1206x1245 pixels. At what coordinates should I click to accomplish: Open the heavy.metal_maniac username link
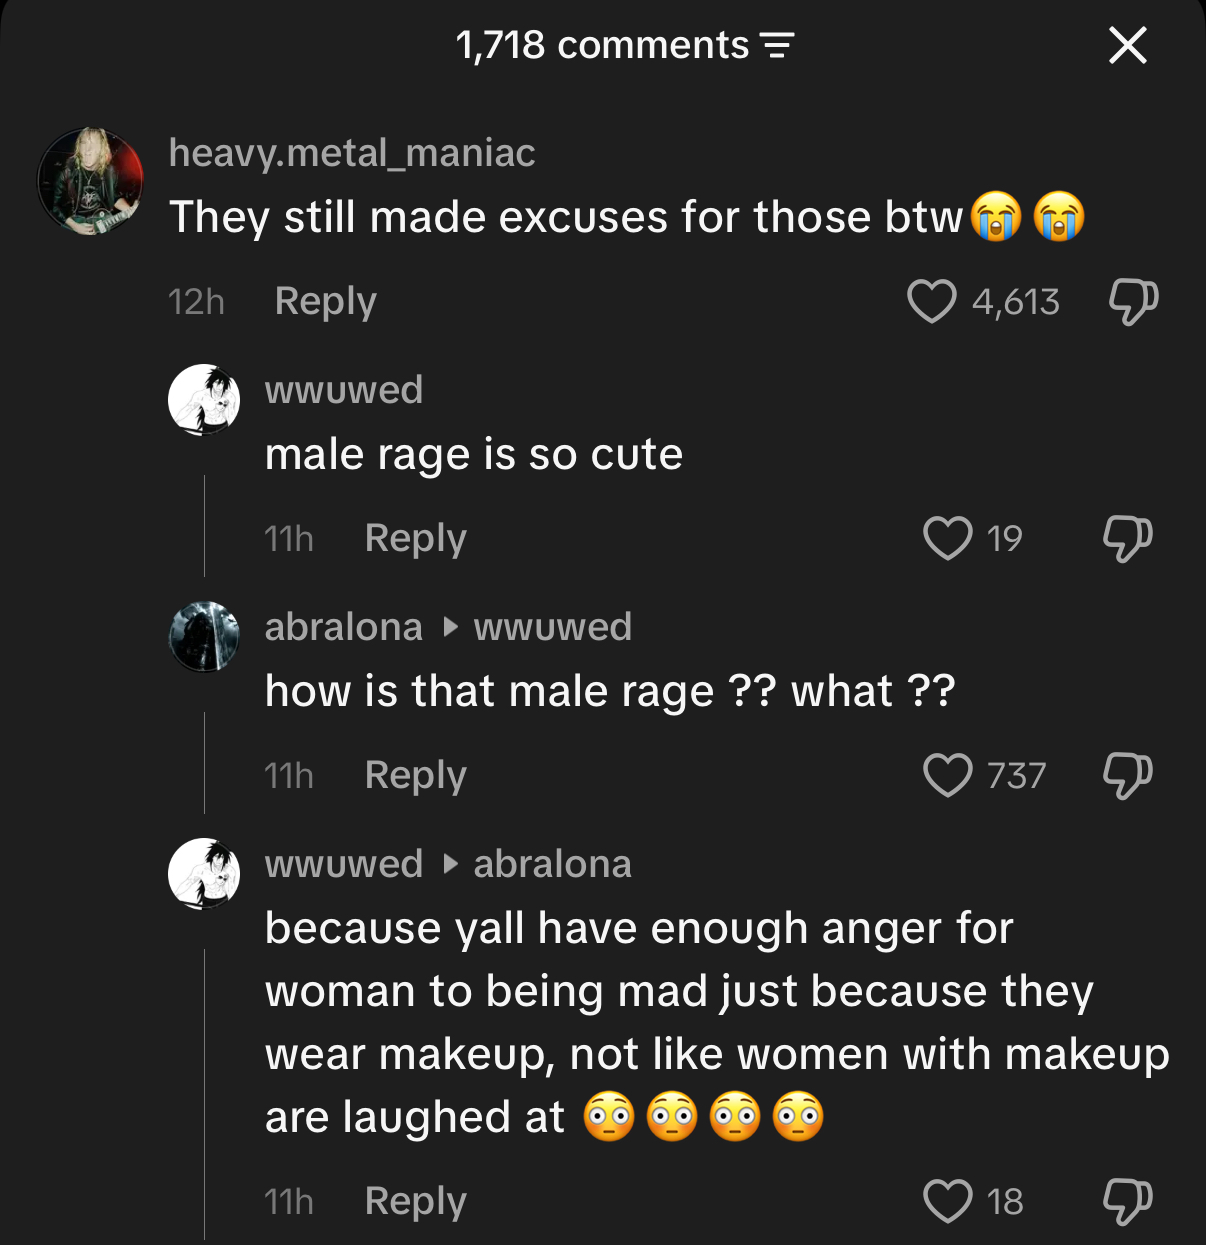tap(352, 153)
